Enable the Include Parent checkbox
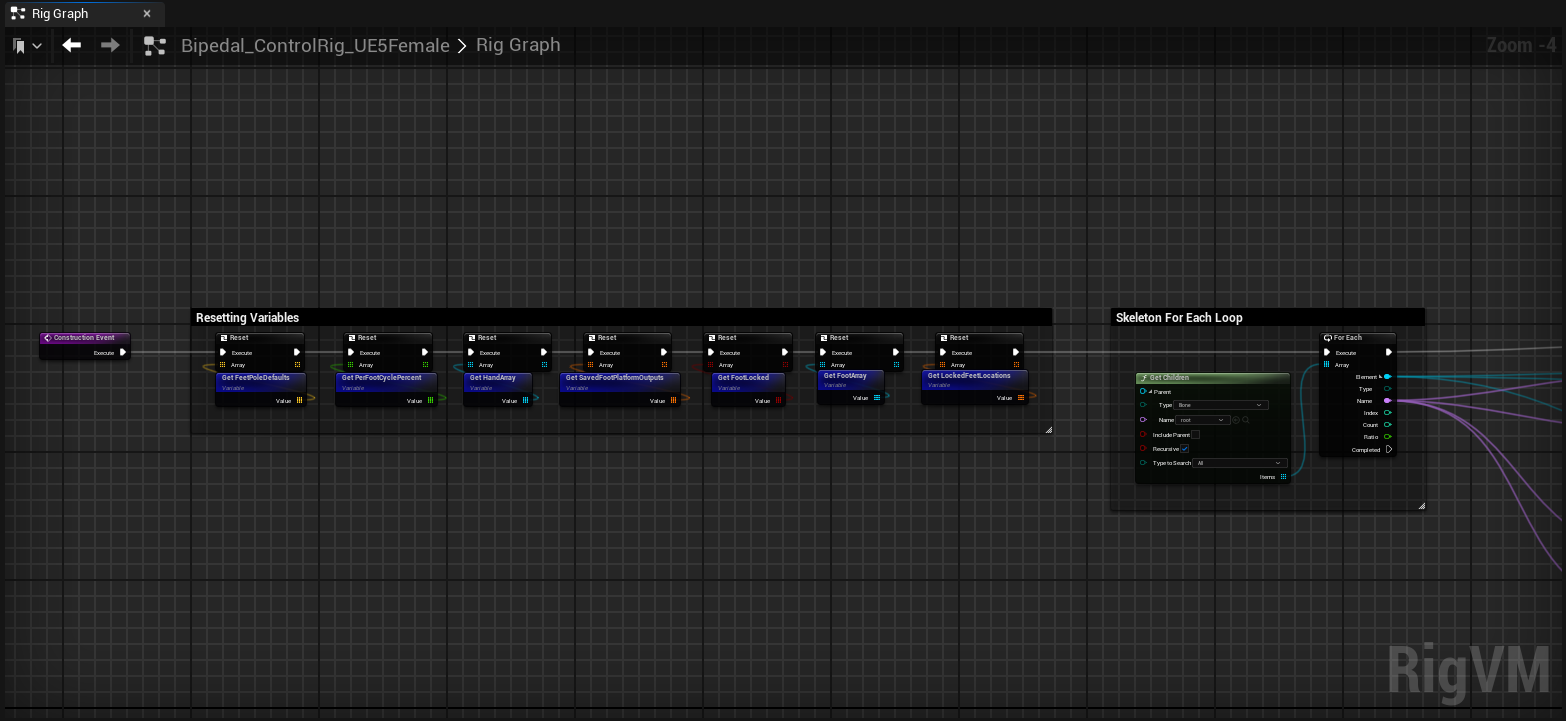 pyautogui.click(x=1195, y=434)
